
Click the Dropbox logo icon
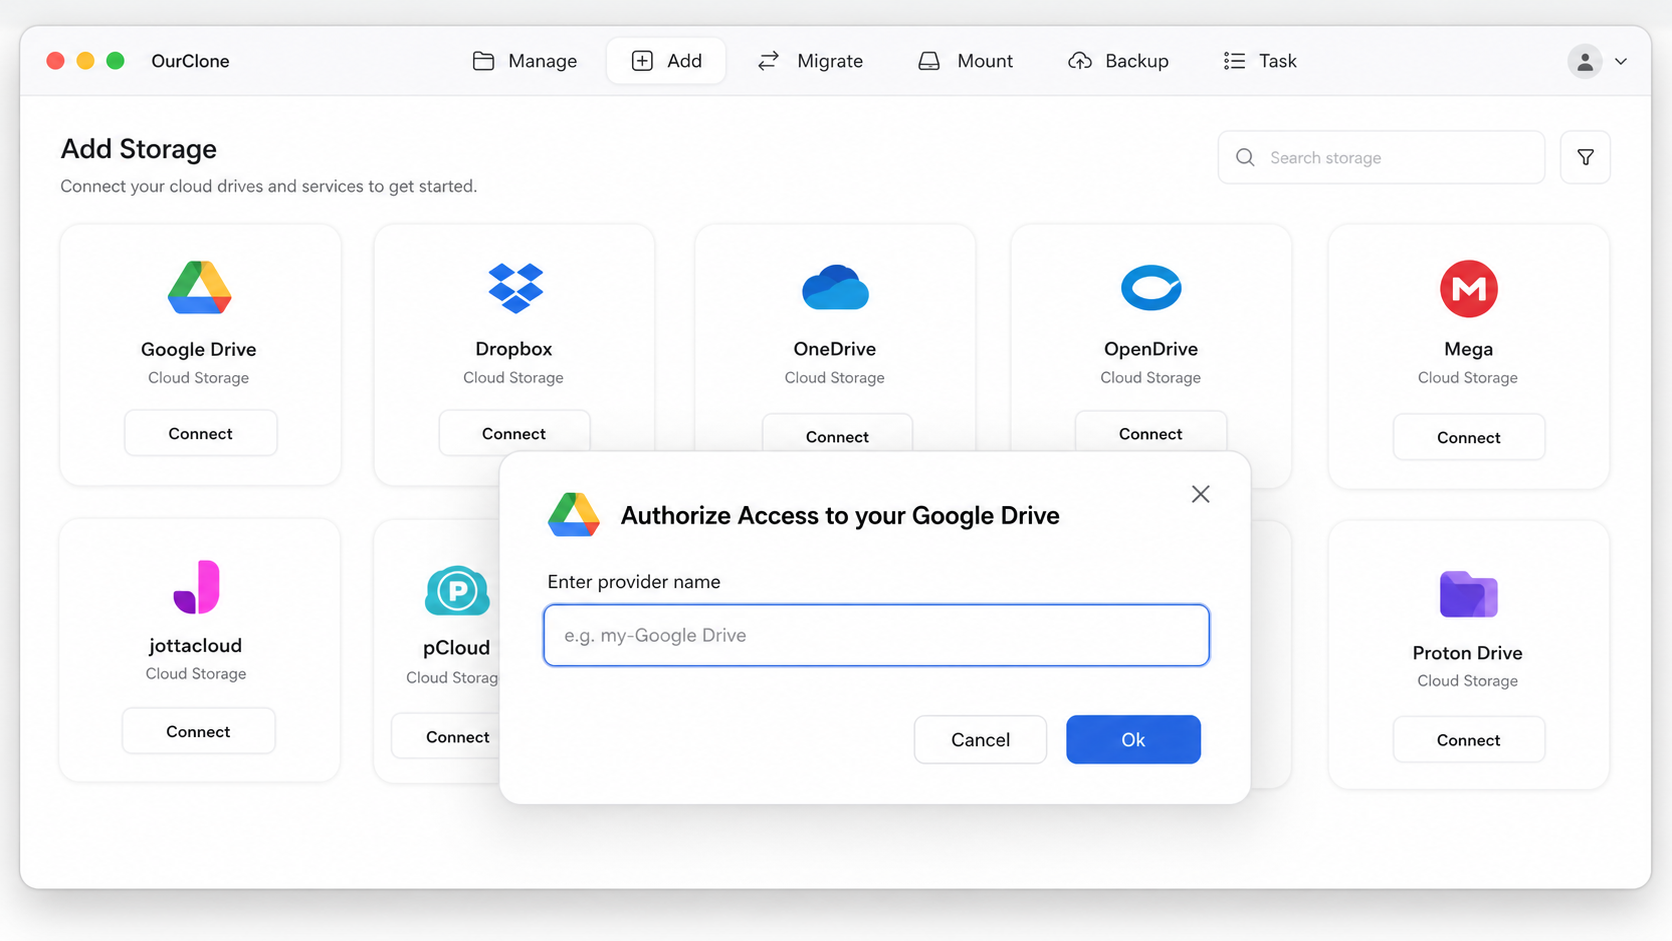[x=515, y=288]
